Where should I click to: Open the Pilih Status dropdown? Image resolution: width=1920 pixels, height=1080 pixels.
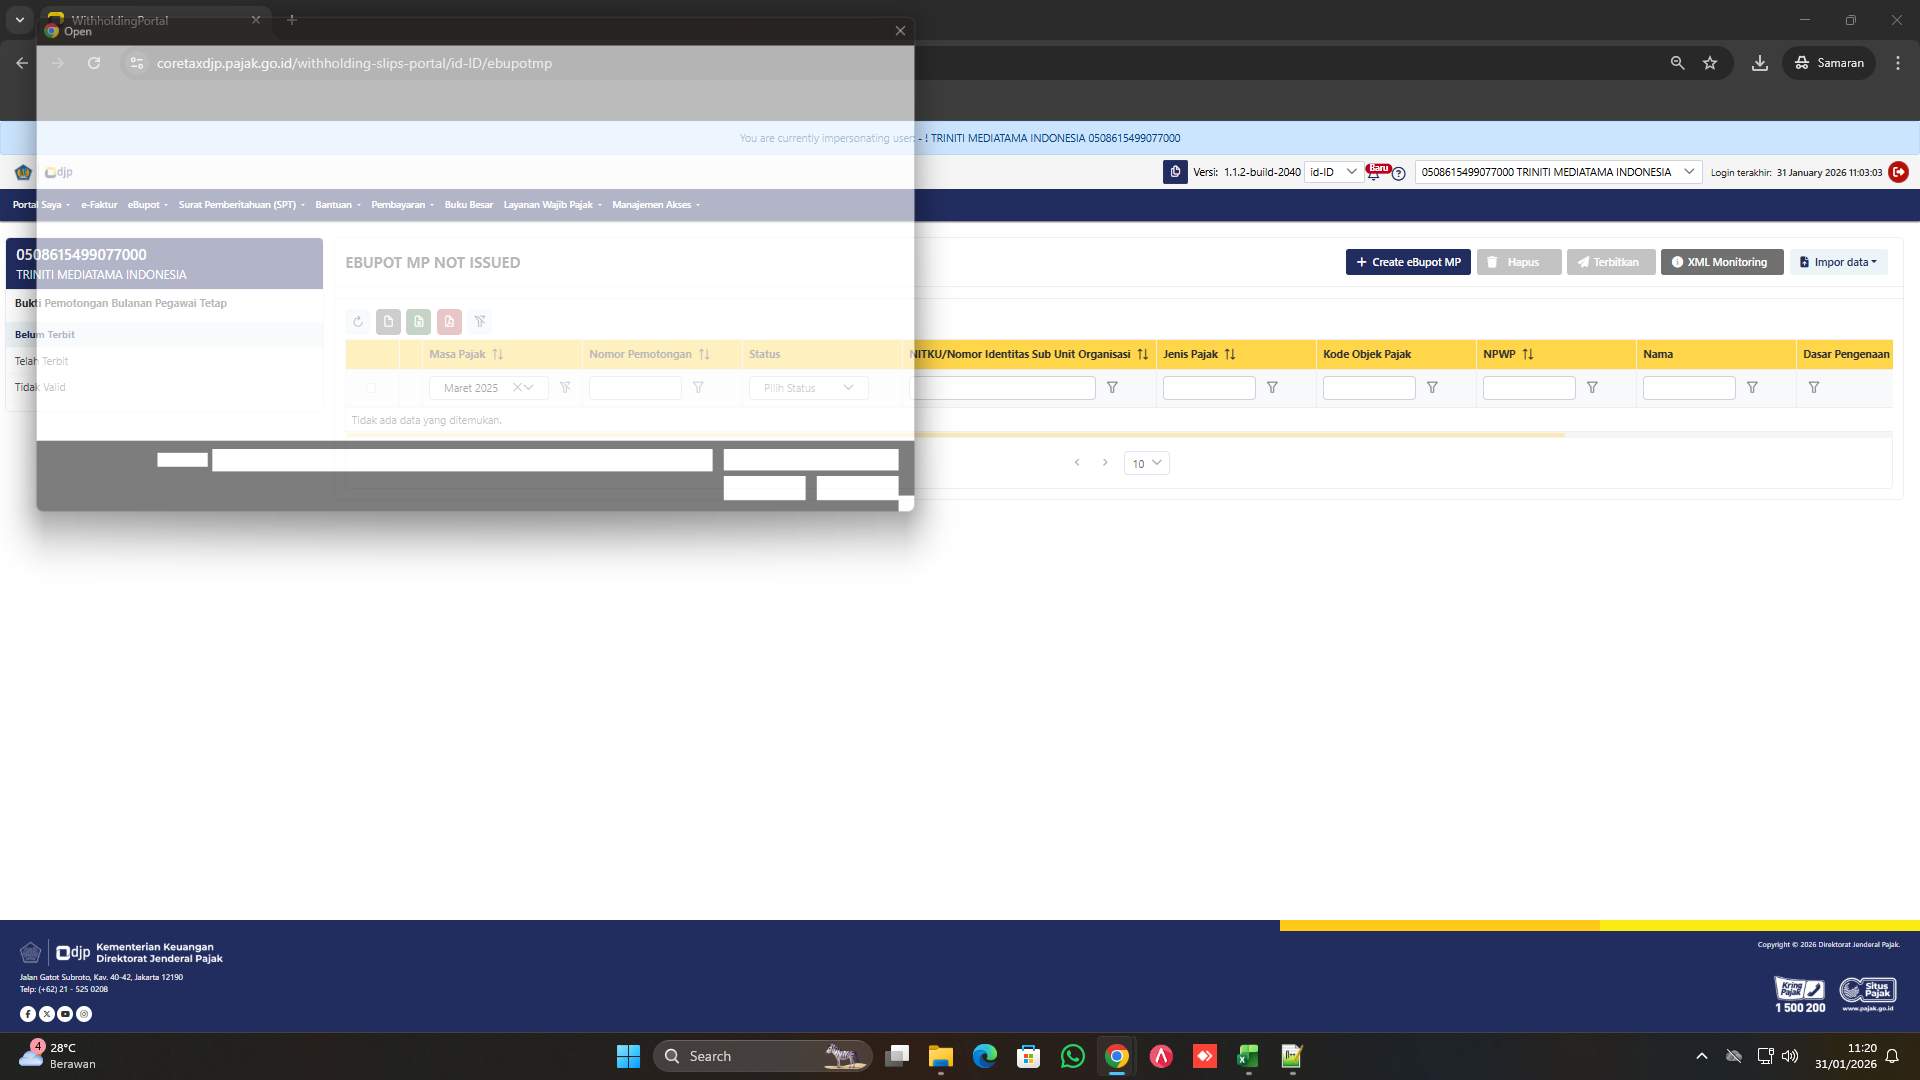(807, 388)
